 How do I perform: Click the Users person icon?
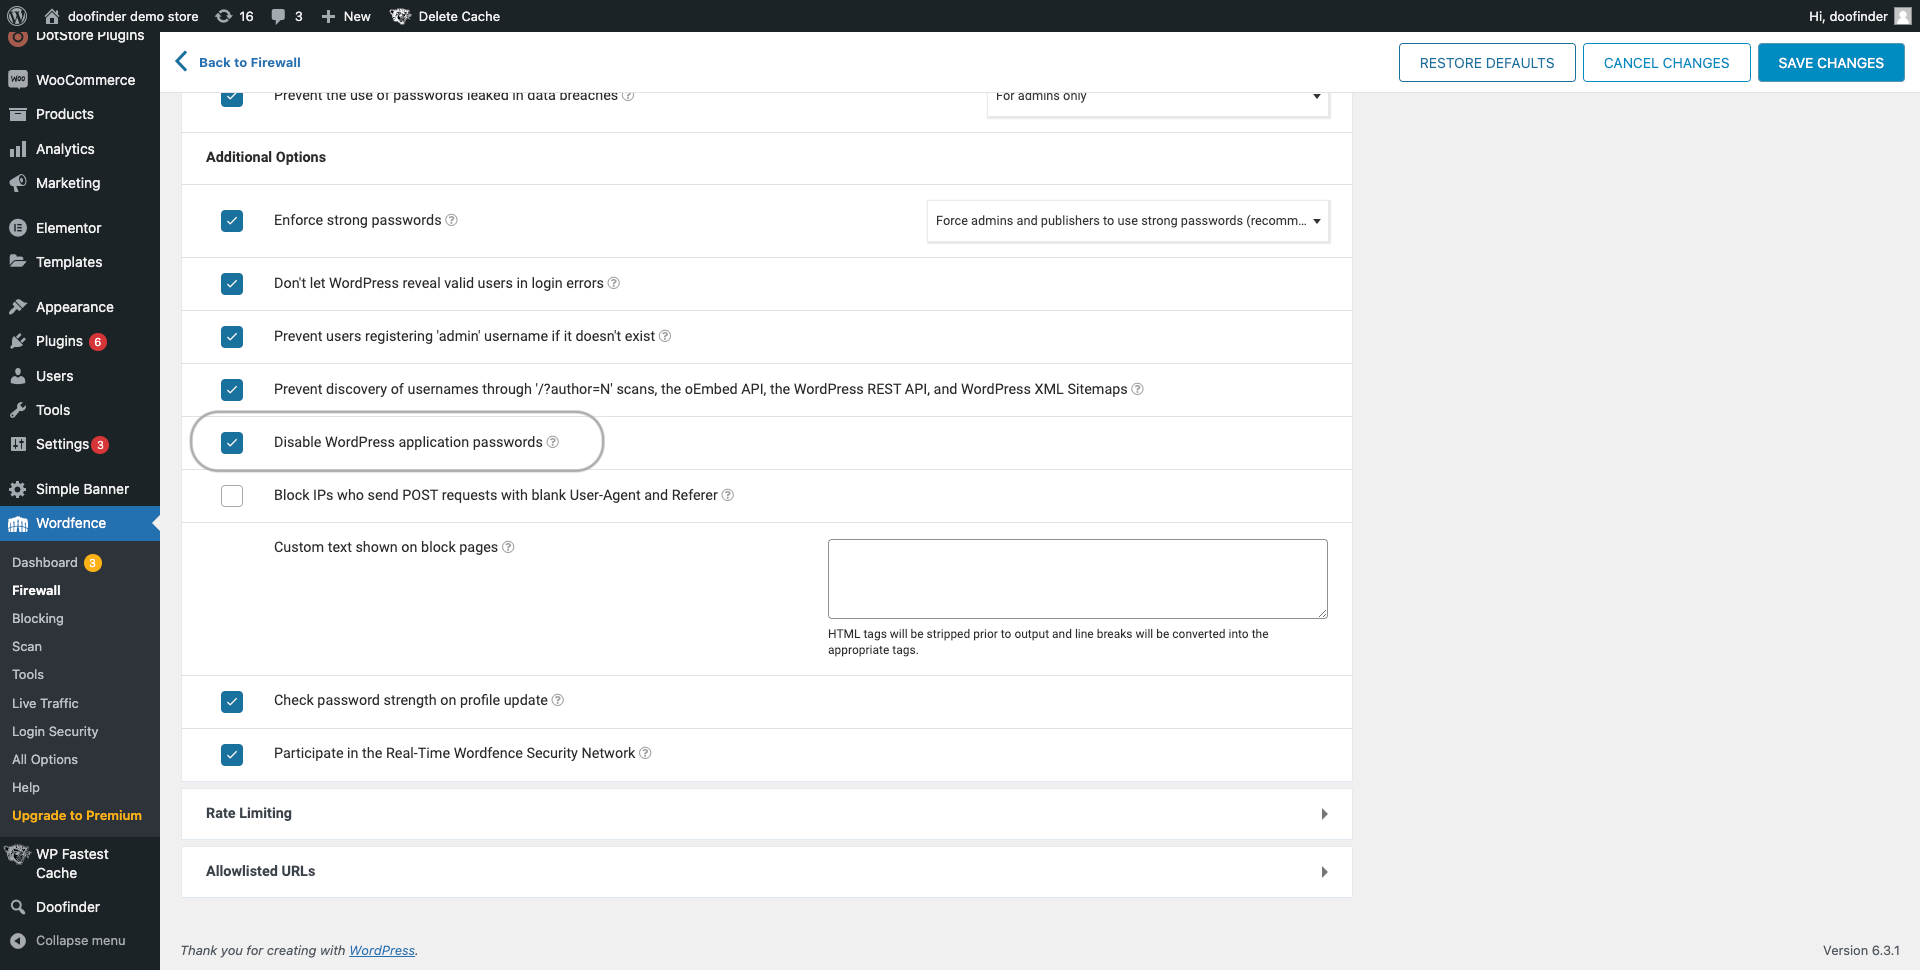click(18, 376)
